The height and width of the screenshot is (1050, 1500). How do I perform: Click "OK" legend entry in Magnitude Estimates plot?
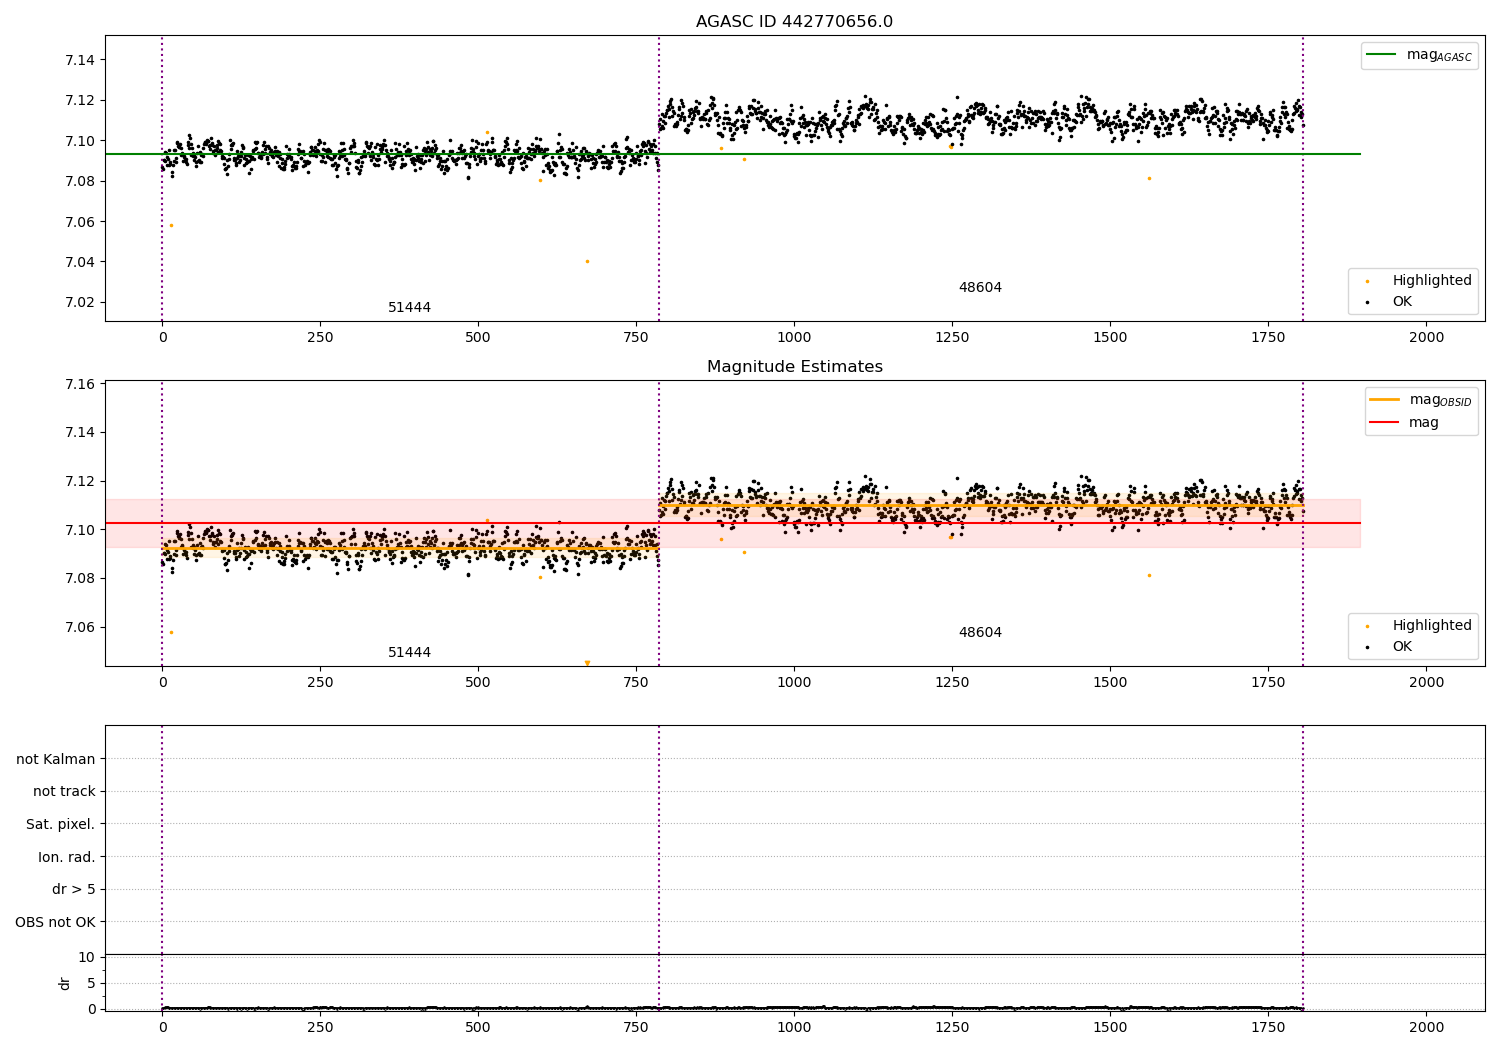tap(1402, 647)
